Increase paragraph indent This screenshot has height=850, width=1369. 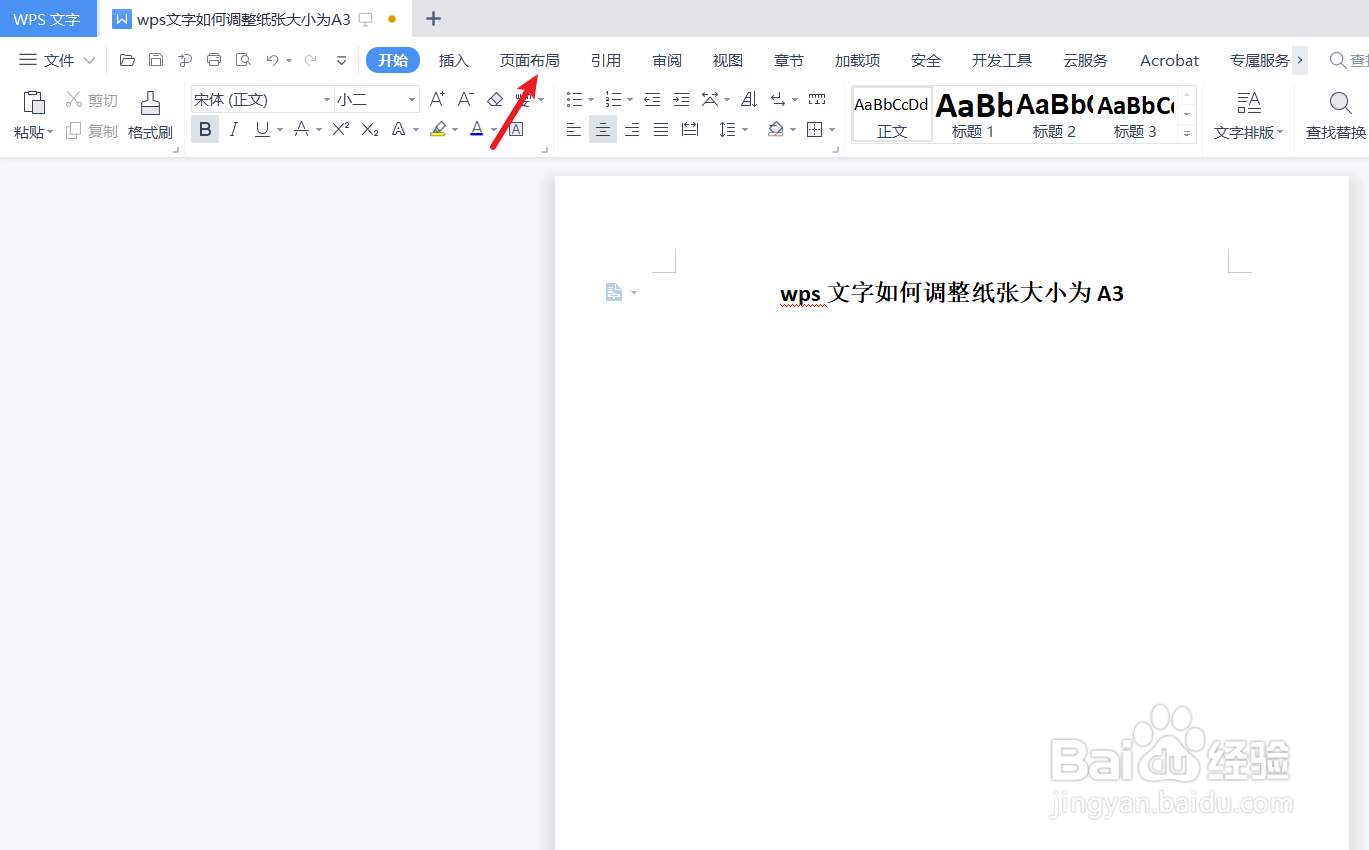click(x=681, y=99)
